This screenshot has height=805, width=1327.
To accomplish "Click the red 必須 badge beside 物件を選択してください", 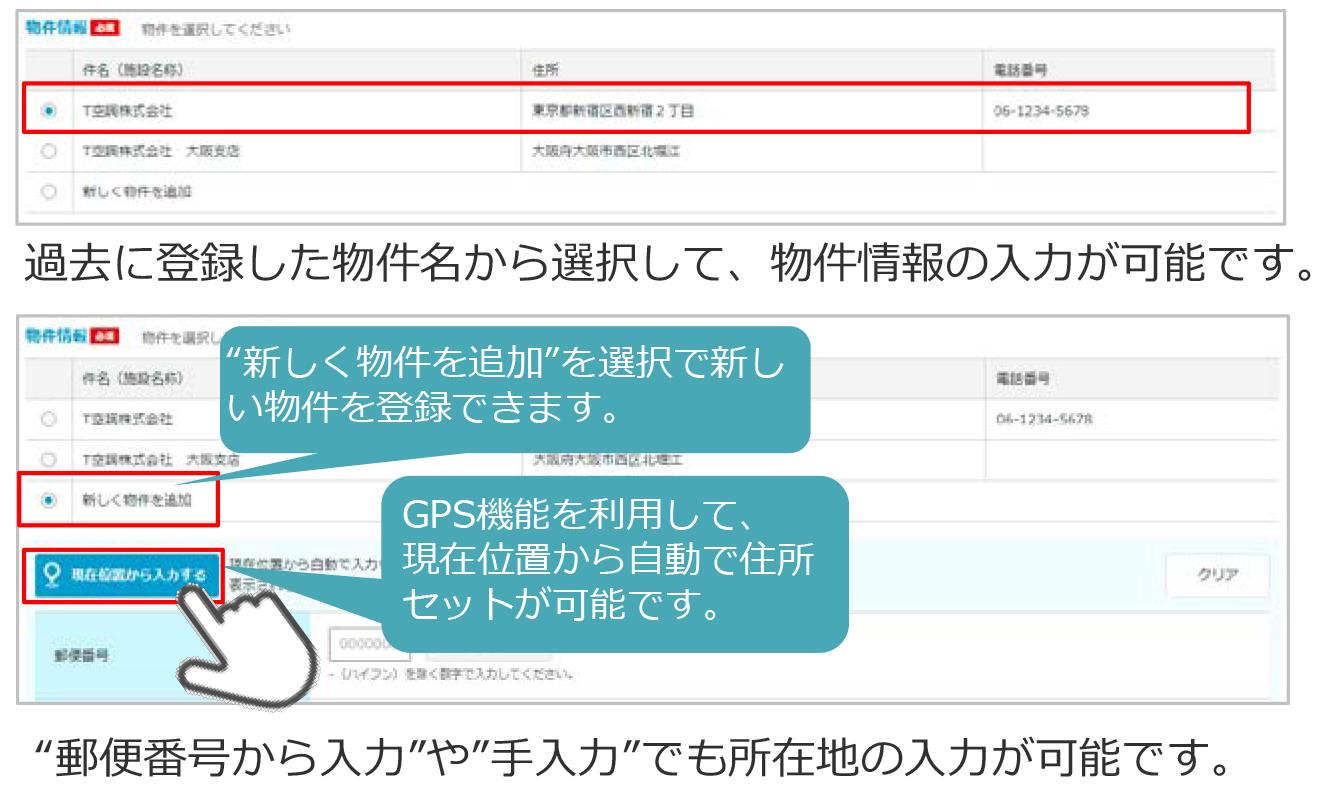I will click(104, 28).
